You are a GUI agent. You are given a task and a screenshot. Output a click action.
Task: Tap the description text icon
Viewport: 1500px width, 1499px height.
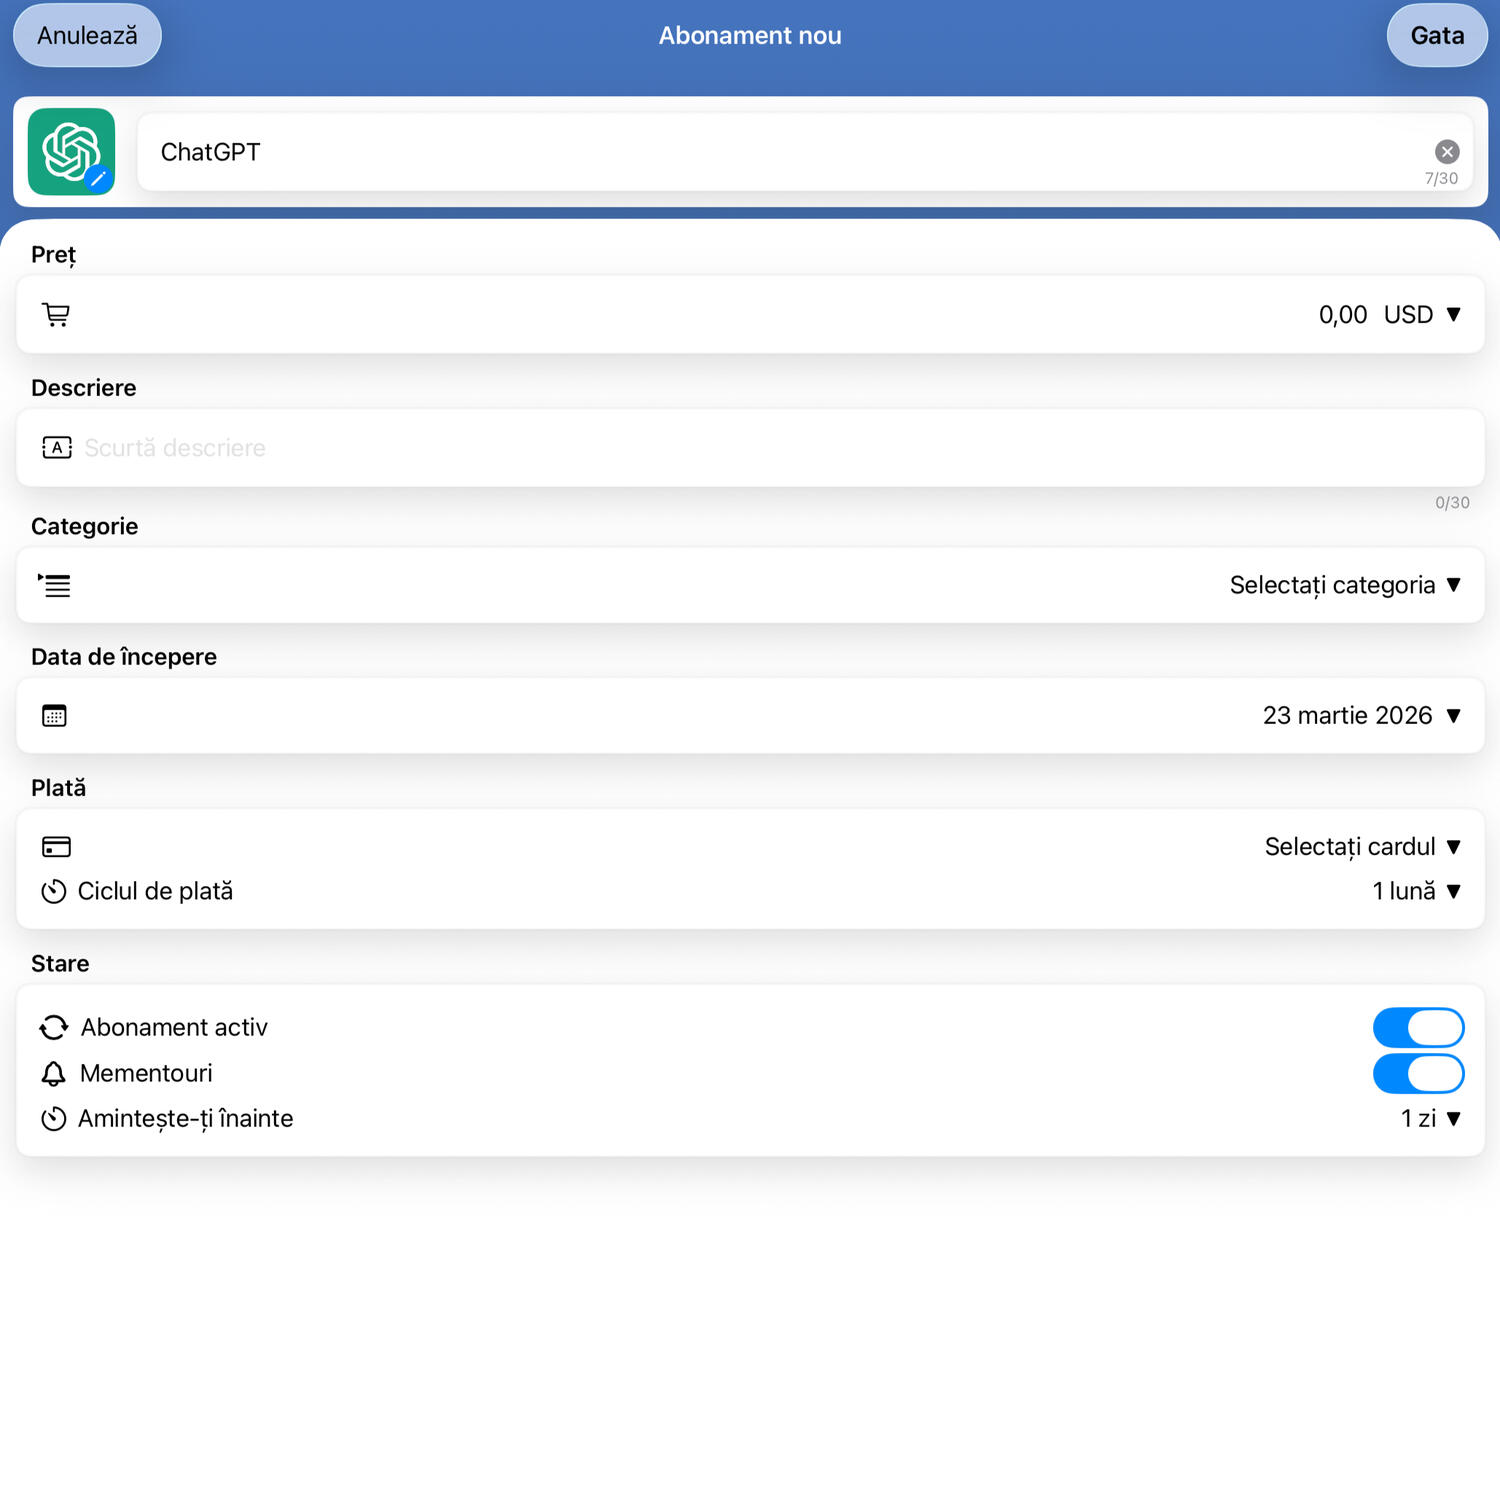(56, 448)
